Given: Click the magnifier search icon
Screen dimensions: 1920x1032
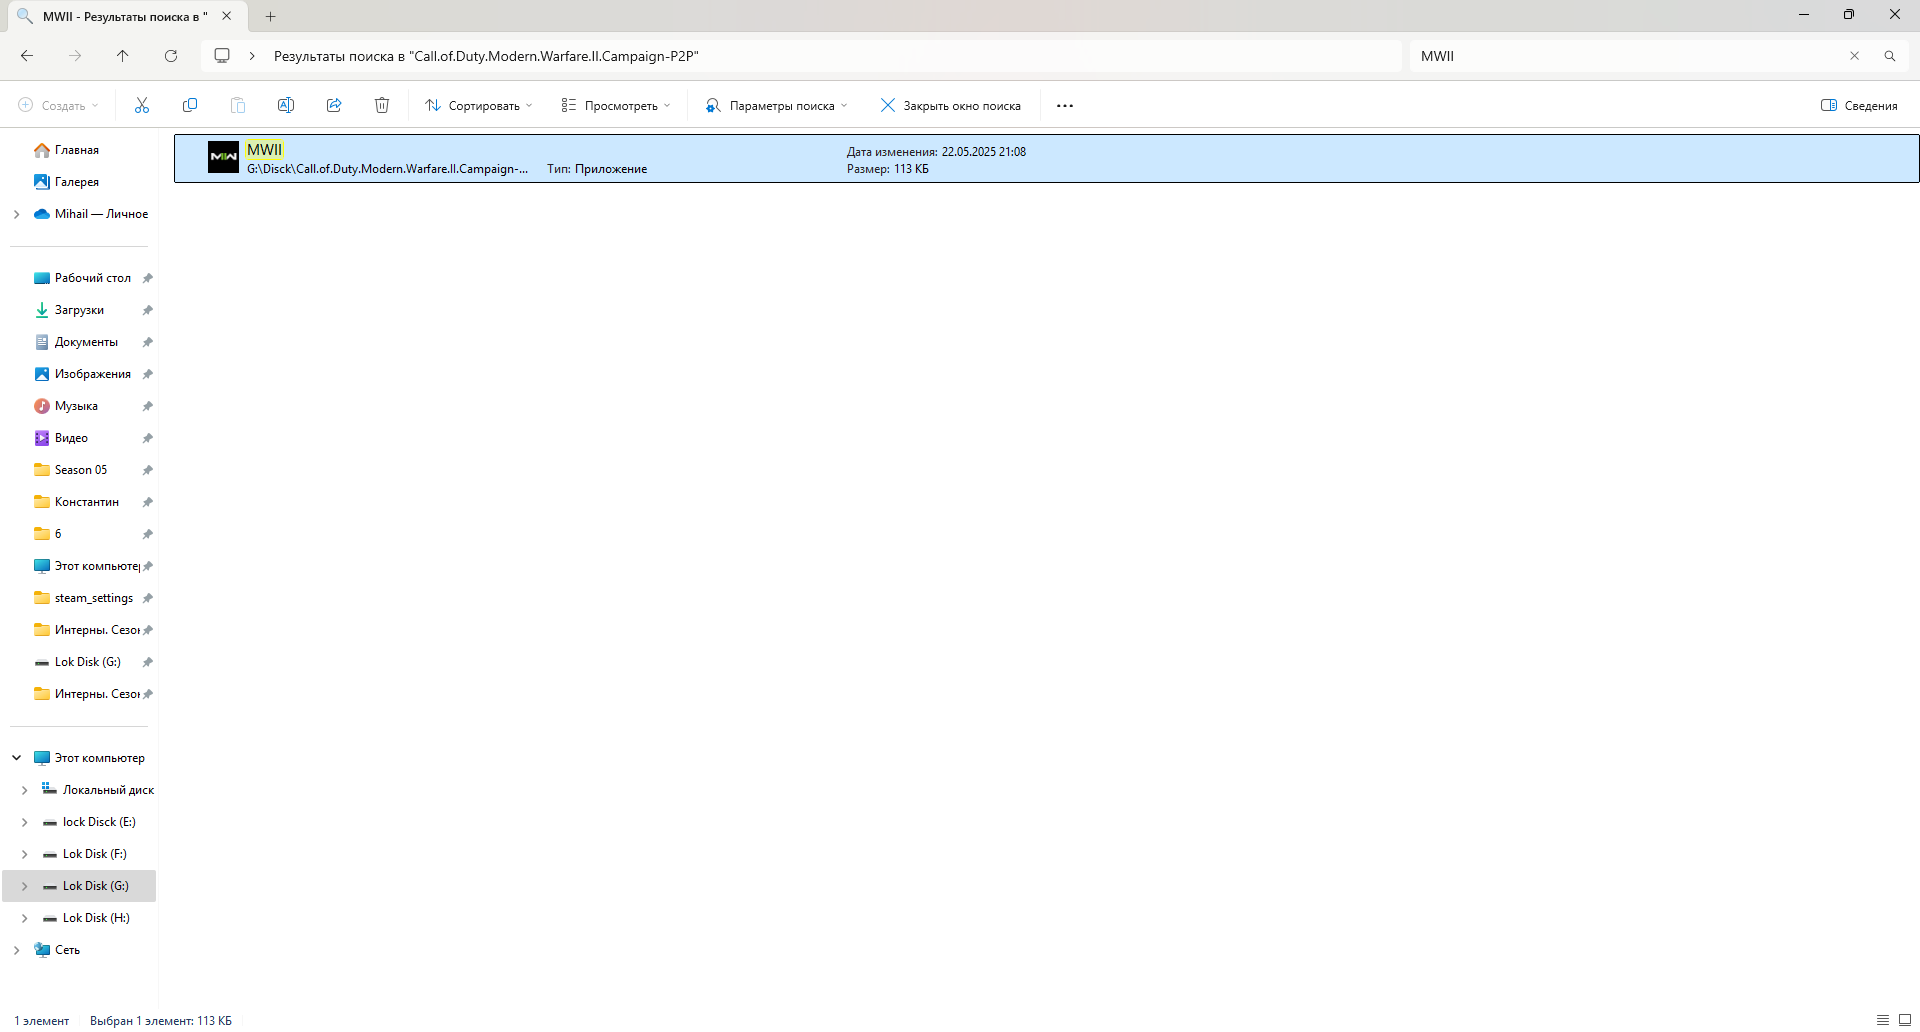Looking at the screenshot, I should (x=1890, y=56).
